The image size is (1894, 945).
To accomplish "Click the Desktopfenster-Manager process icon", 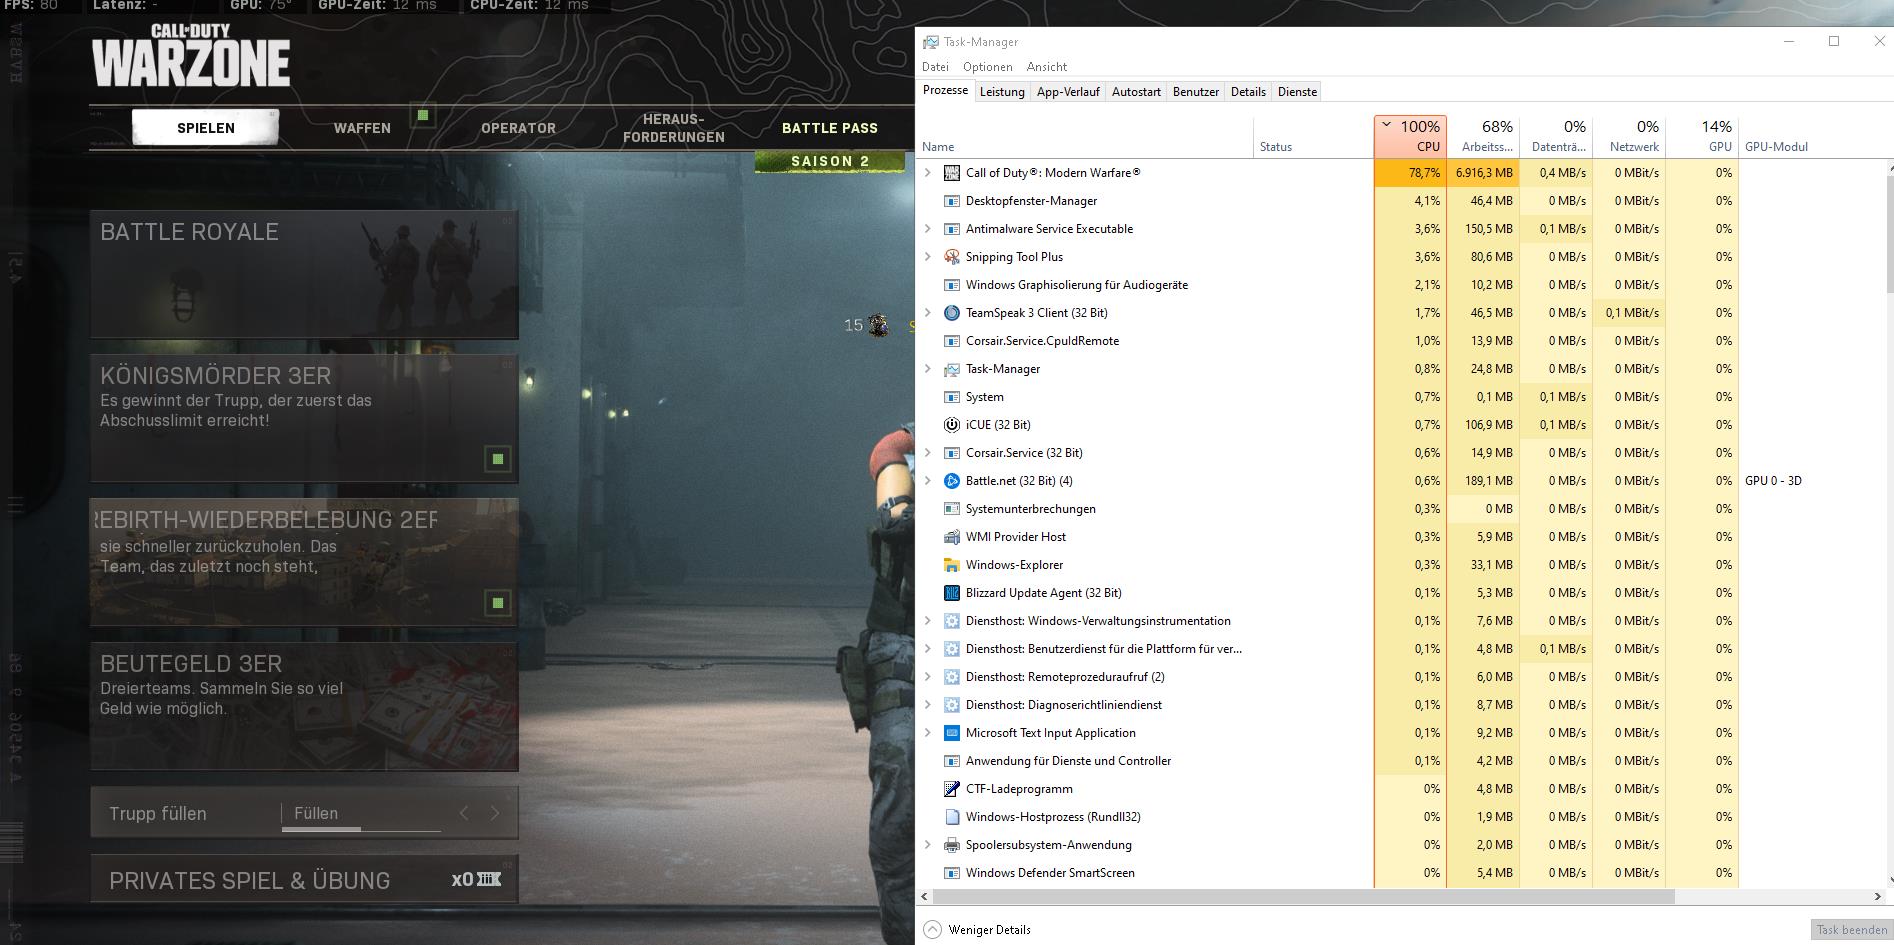I will (951, 201).
